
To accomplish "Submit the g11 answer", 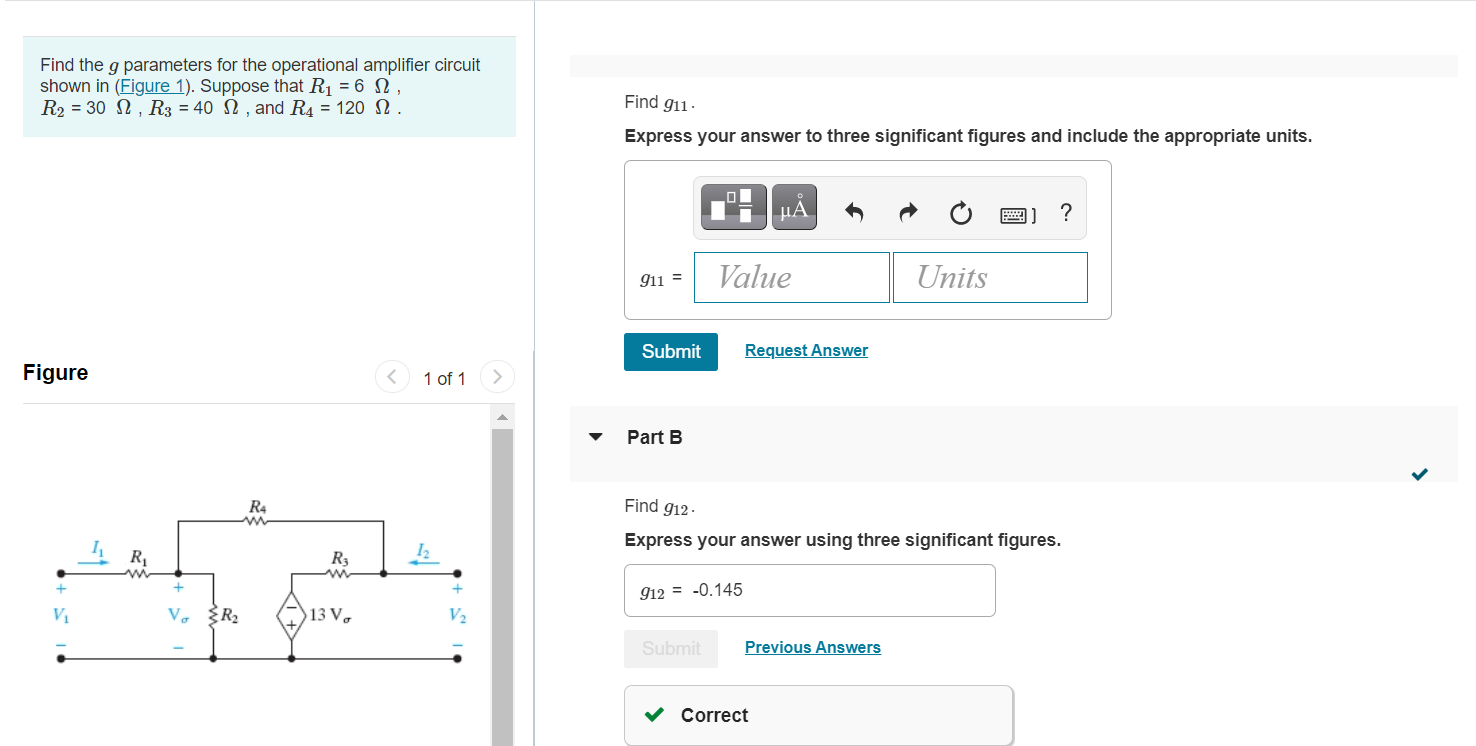I will click(670, 351).
